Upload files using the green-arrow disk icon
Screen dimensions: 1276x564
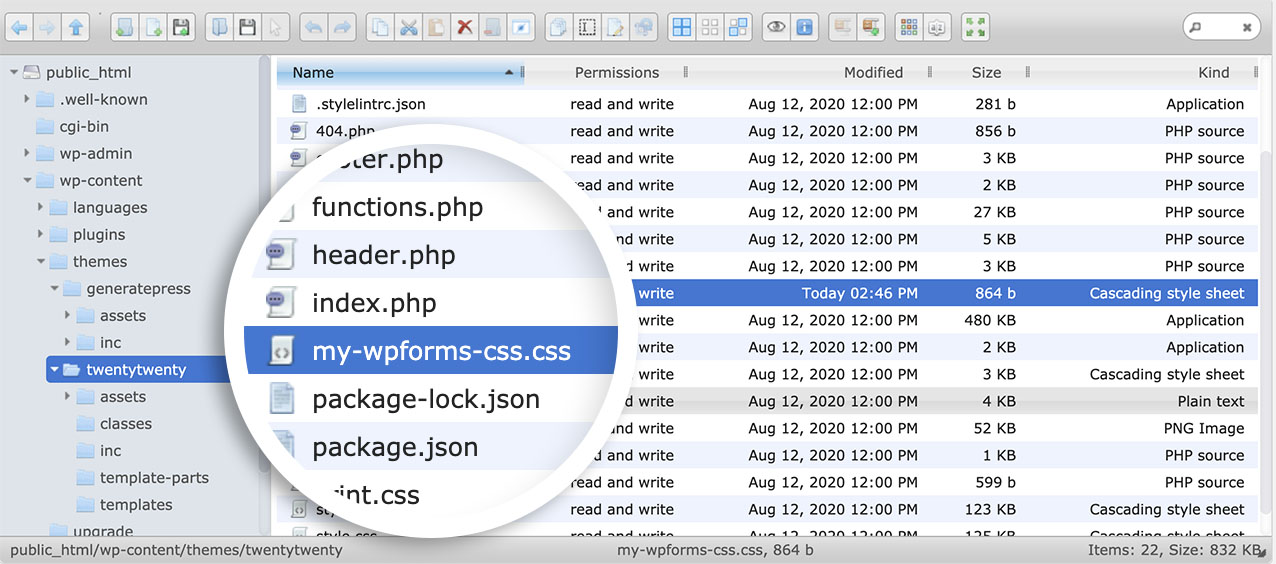point(181,27)
